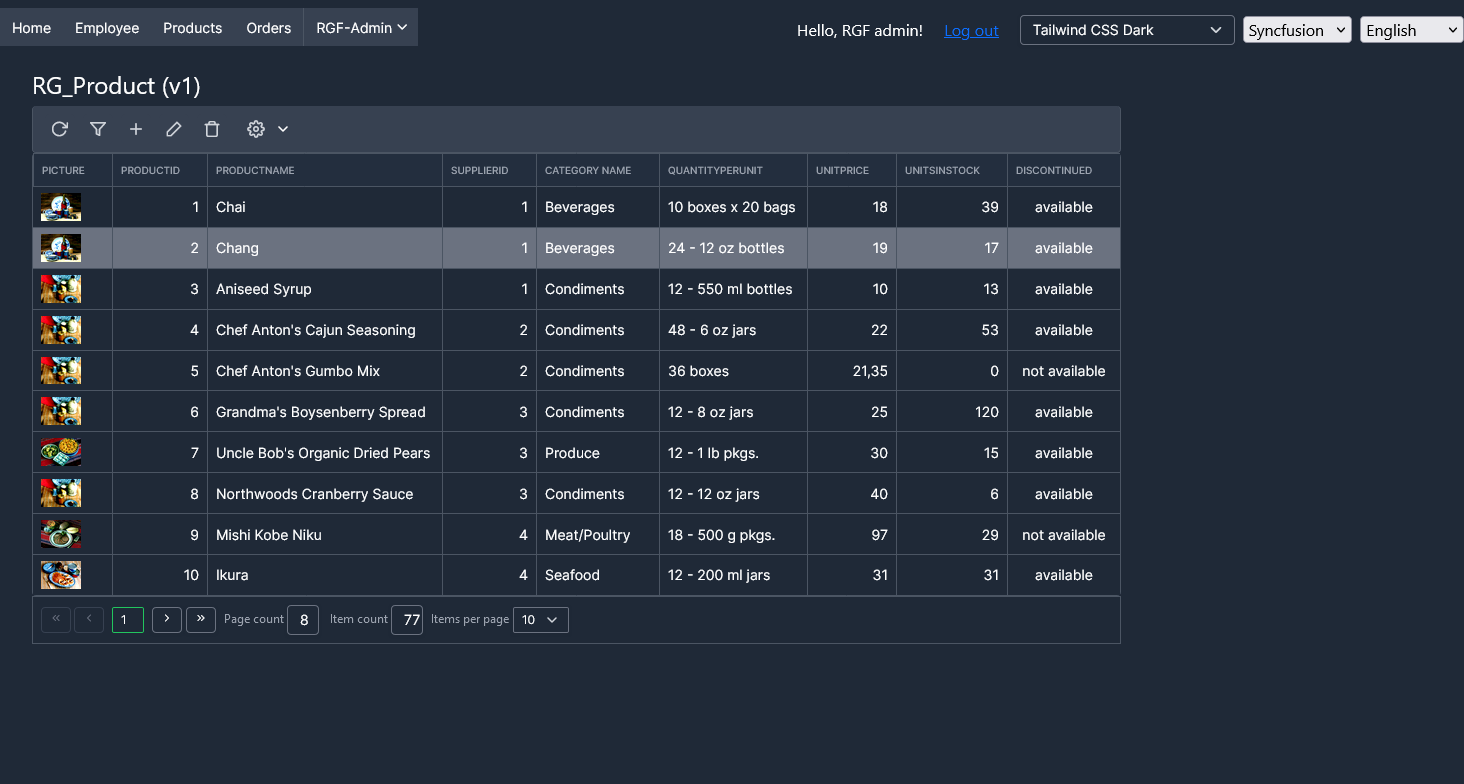Navigate to the Orders page
1464x784 pixels.
[268, 28]
